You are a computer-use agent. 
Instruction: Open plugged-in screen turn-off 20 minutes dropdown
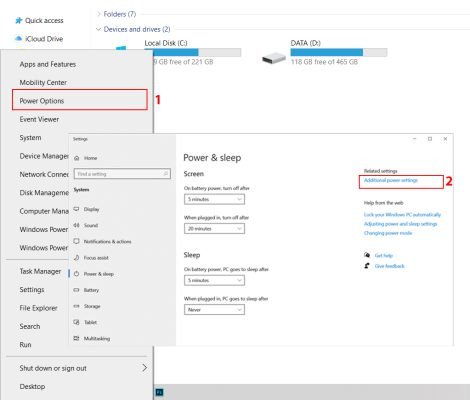[x=214, y=229]
